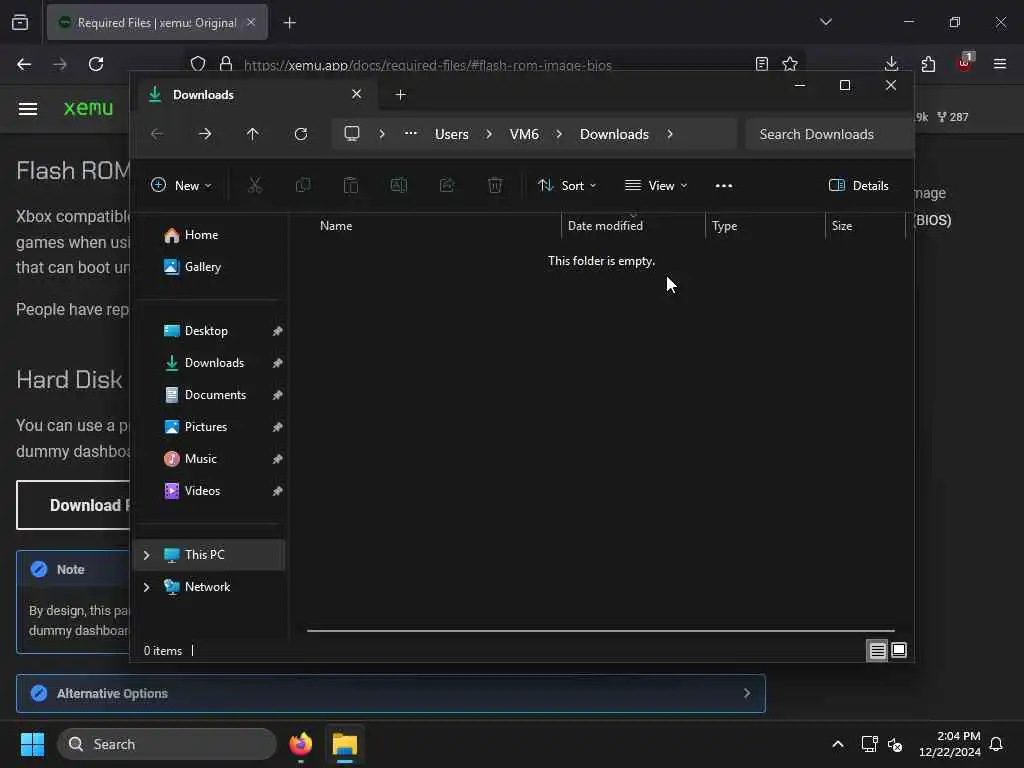Click the Delete trash icon in Explorer

pos(495,185)
